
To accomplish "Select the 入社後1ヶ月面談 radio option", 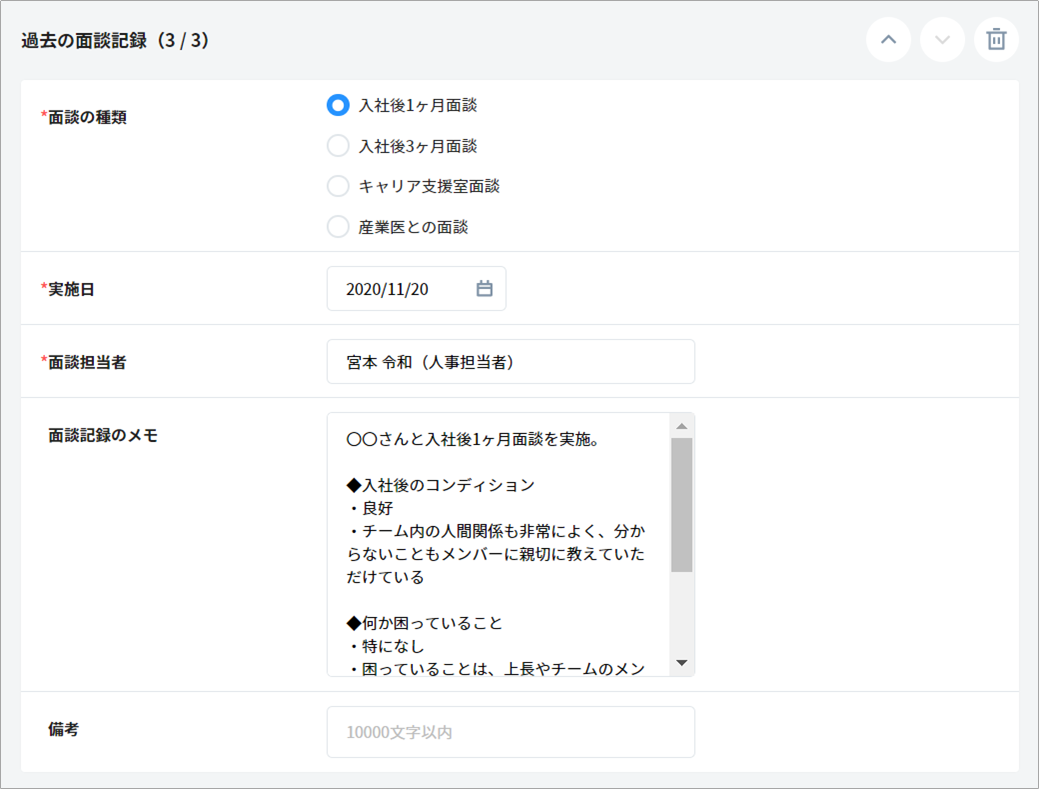I will coord(338,105).
